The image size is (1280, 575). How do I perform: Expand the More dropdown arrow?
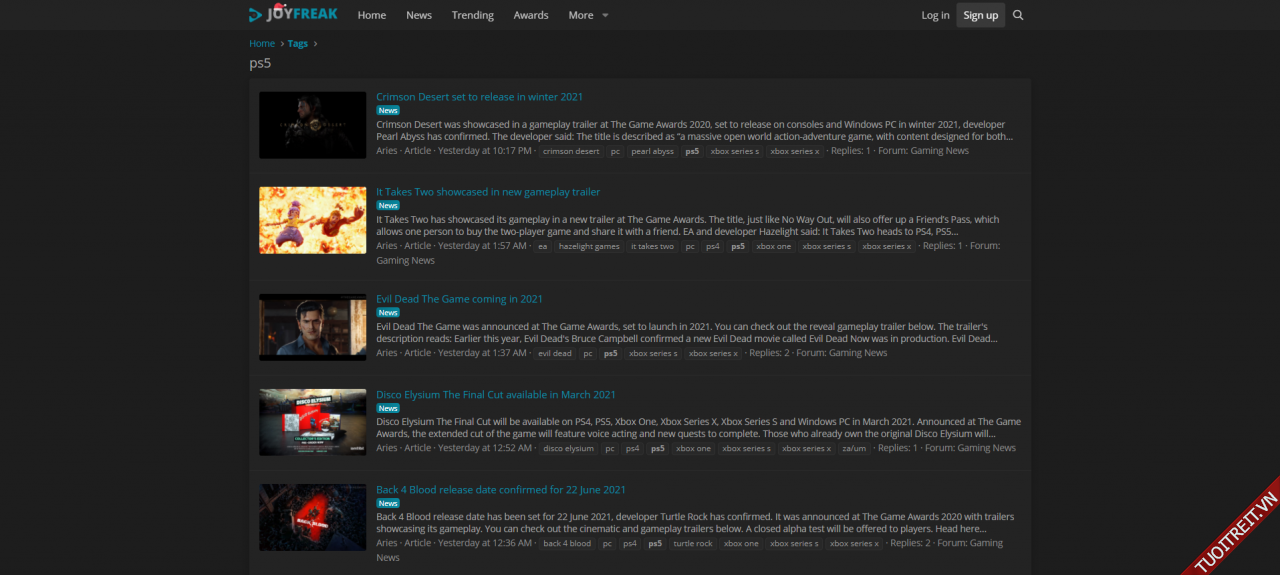pos(605,15)
